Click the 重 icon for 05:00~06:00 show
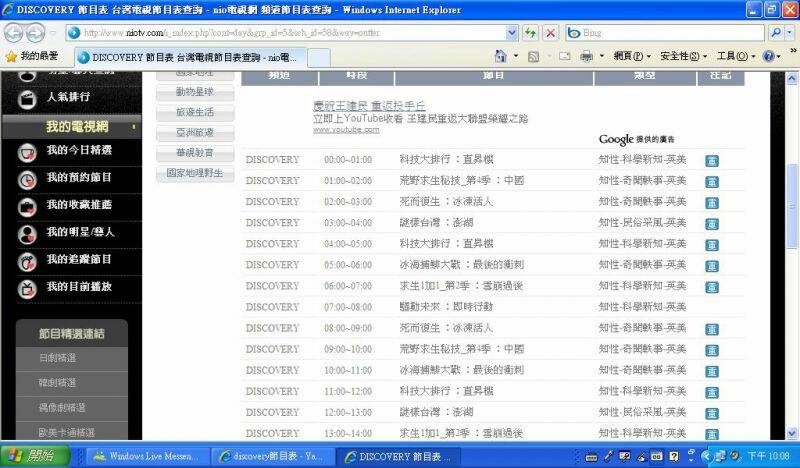The image size is (800, 468). click(x=712, y=266)
